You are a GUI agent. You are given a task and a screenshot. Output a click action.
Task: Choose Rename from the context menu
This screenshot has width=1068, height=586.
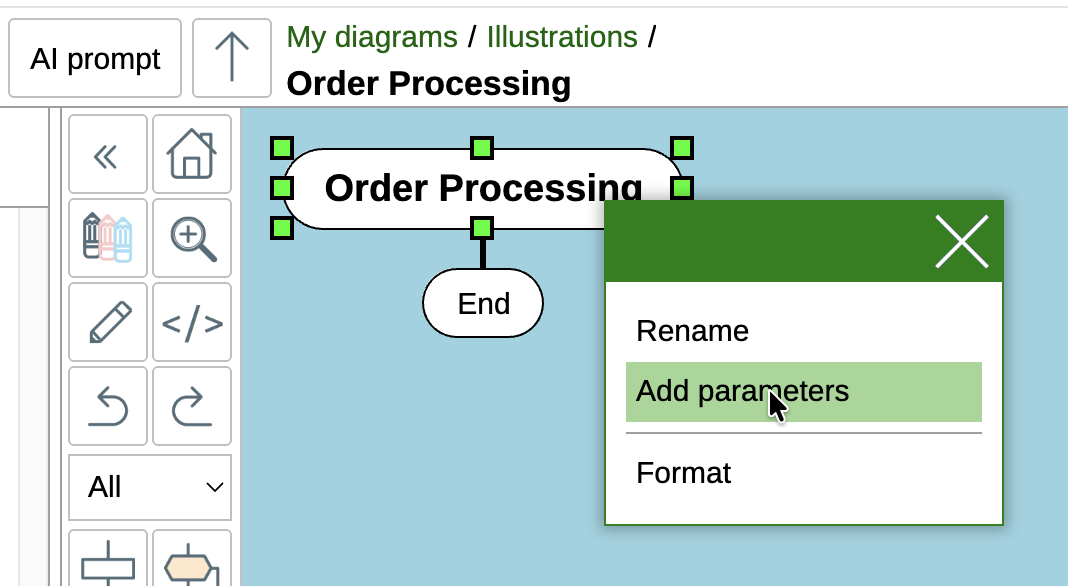pyautogui.click(x=693, y=331)
